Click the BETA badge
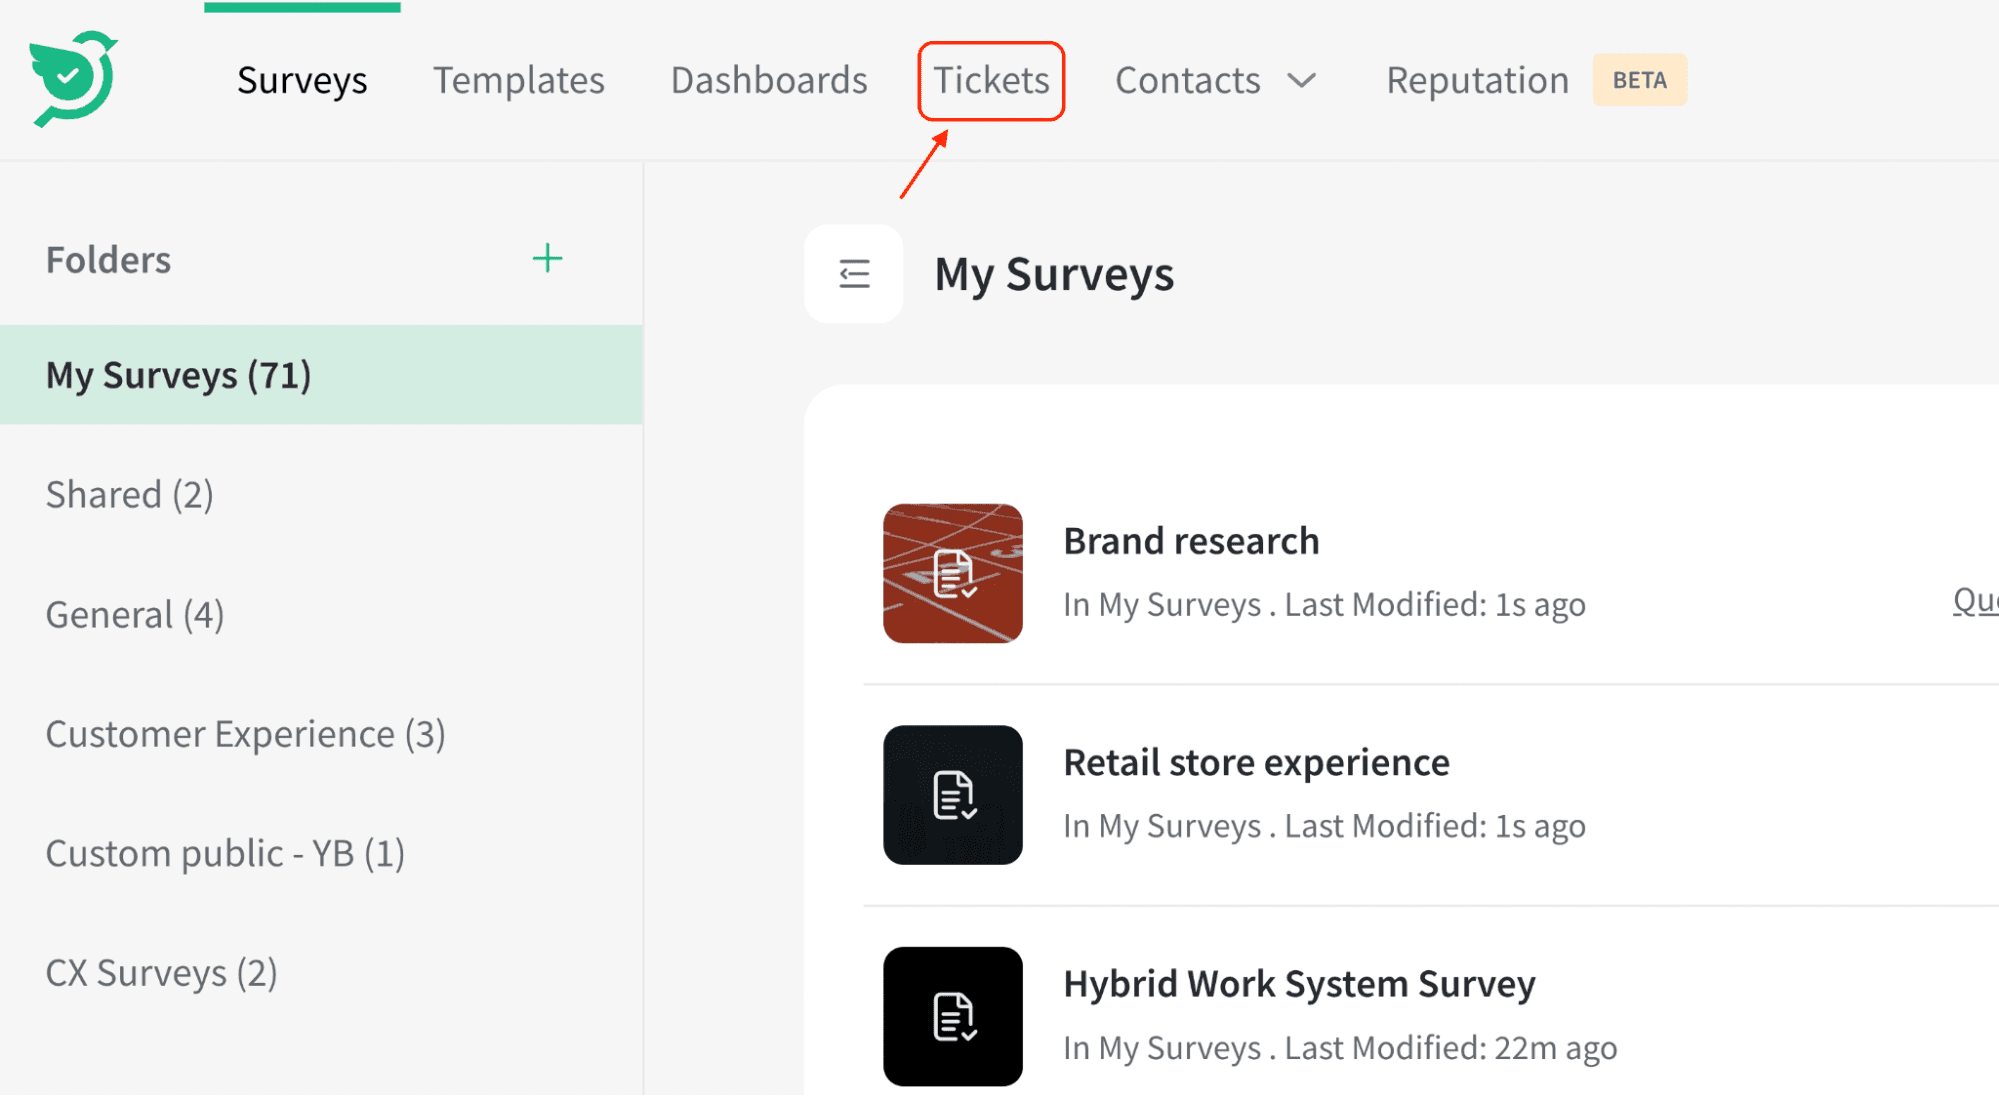The image size is (1999, 1096). [x=1639, y=80]
